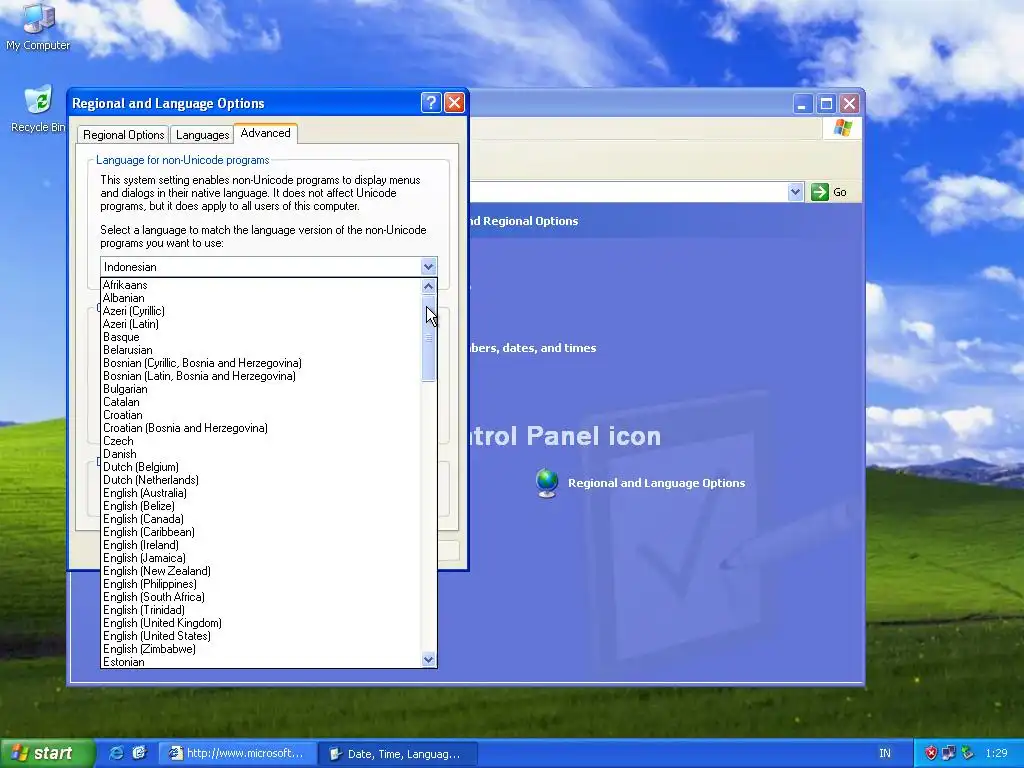Click the IN language bar indicator

pos(885,753)
